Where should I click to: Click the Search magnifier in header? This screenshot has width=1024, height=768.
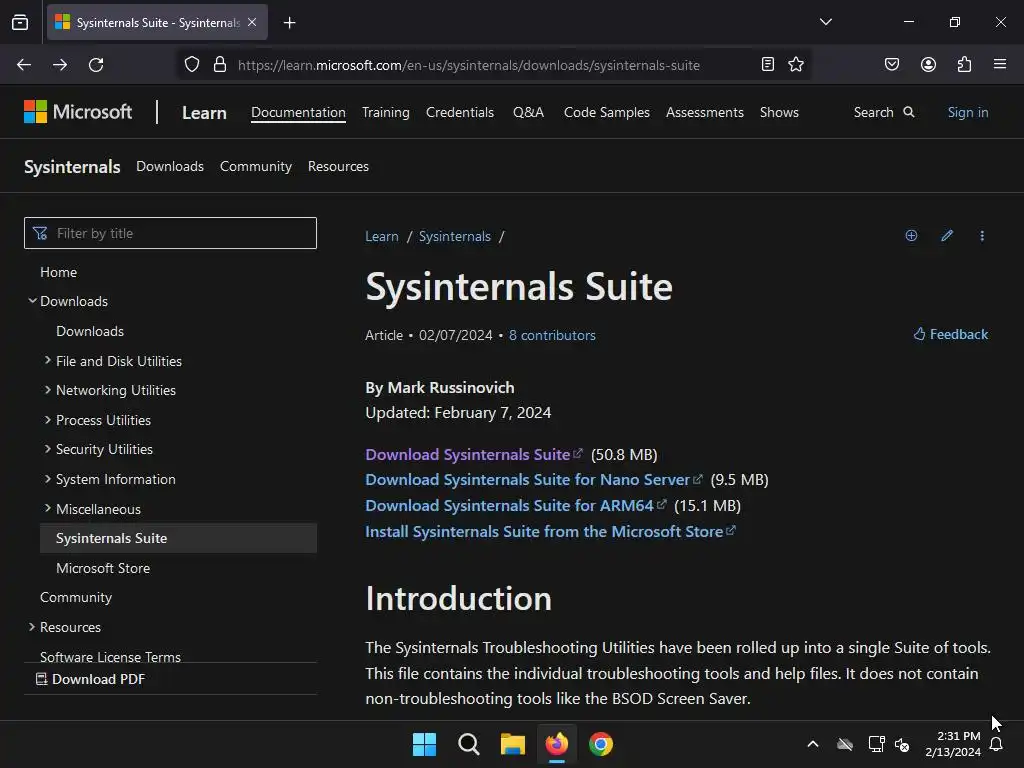pyautogui.click(x=908, y=112)
